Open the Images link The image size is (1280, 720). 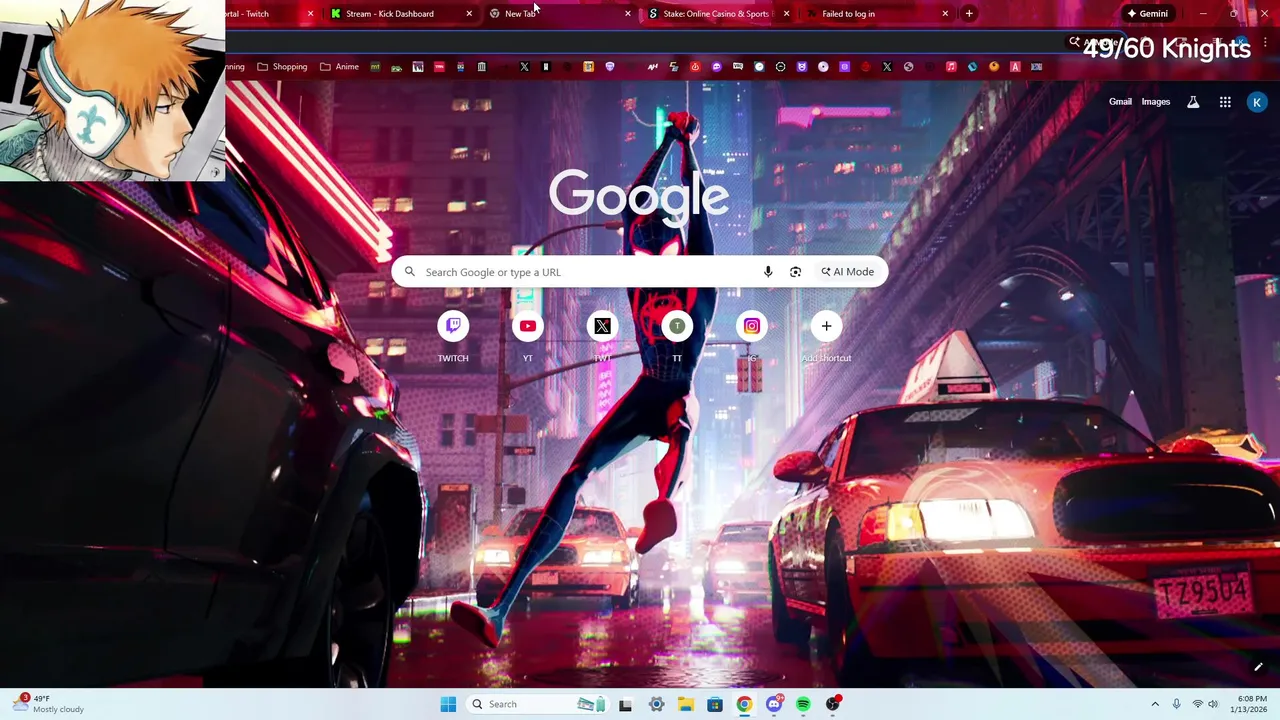point(1156,102)
